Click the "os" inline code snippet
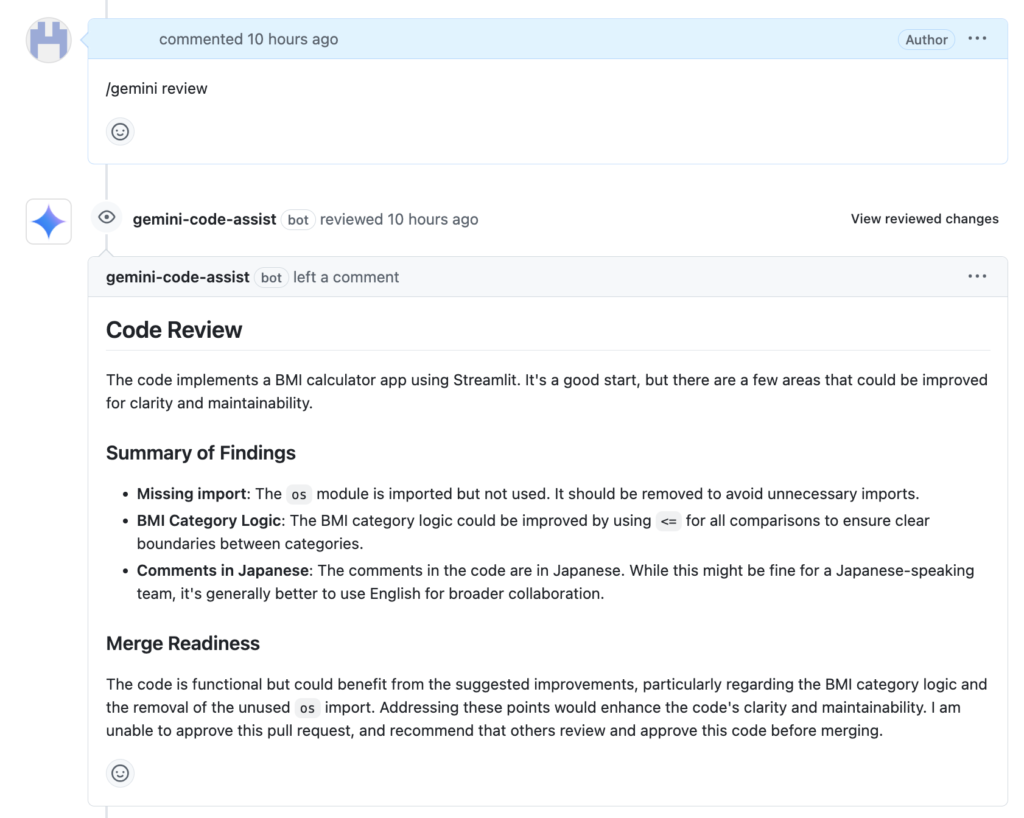Viewport: 1024px width, 818px height. (x=299, y=493)
